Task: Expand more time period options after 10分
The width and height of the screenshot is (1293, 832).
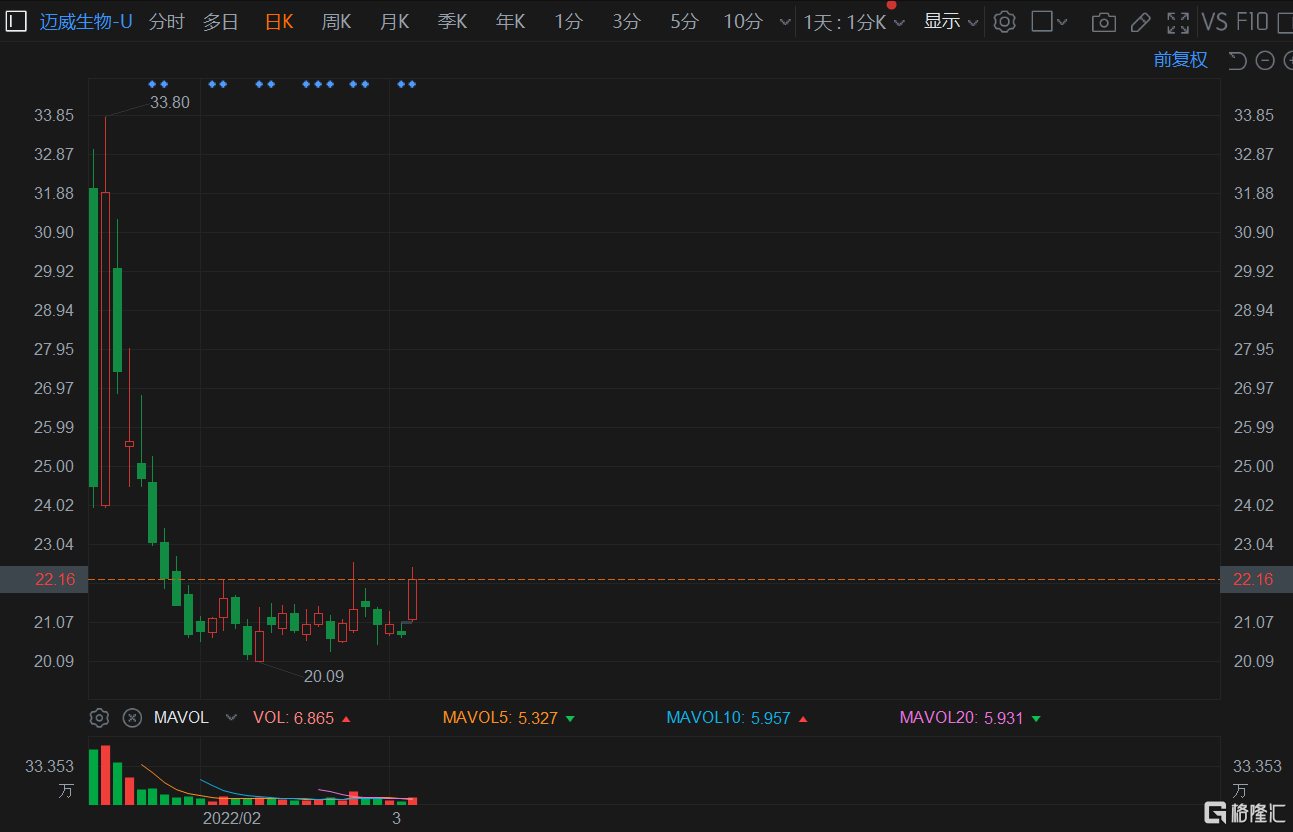Action: click(x=784, y=22)
